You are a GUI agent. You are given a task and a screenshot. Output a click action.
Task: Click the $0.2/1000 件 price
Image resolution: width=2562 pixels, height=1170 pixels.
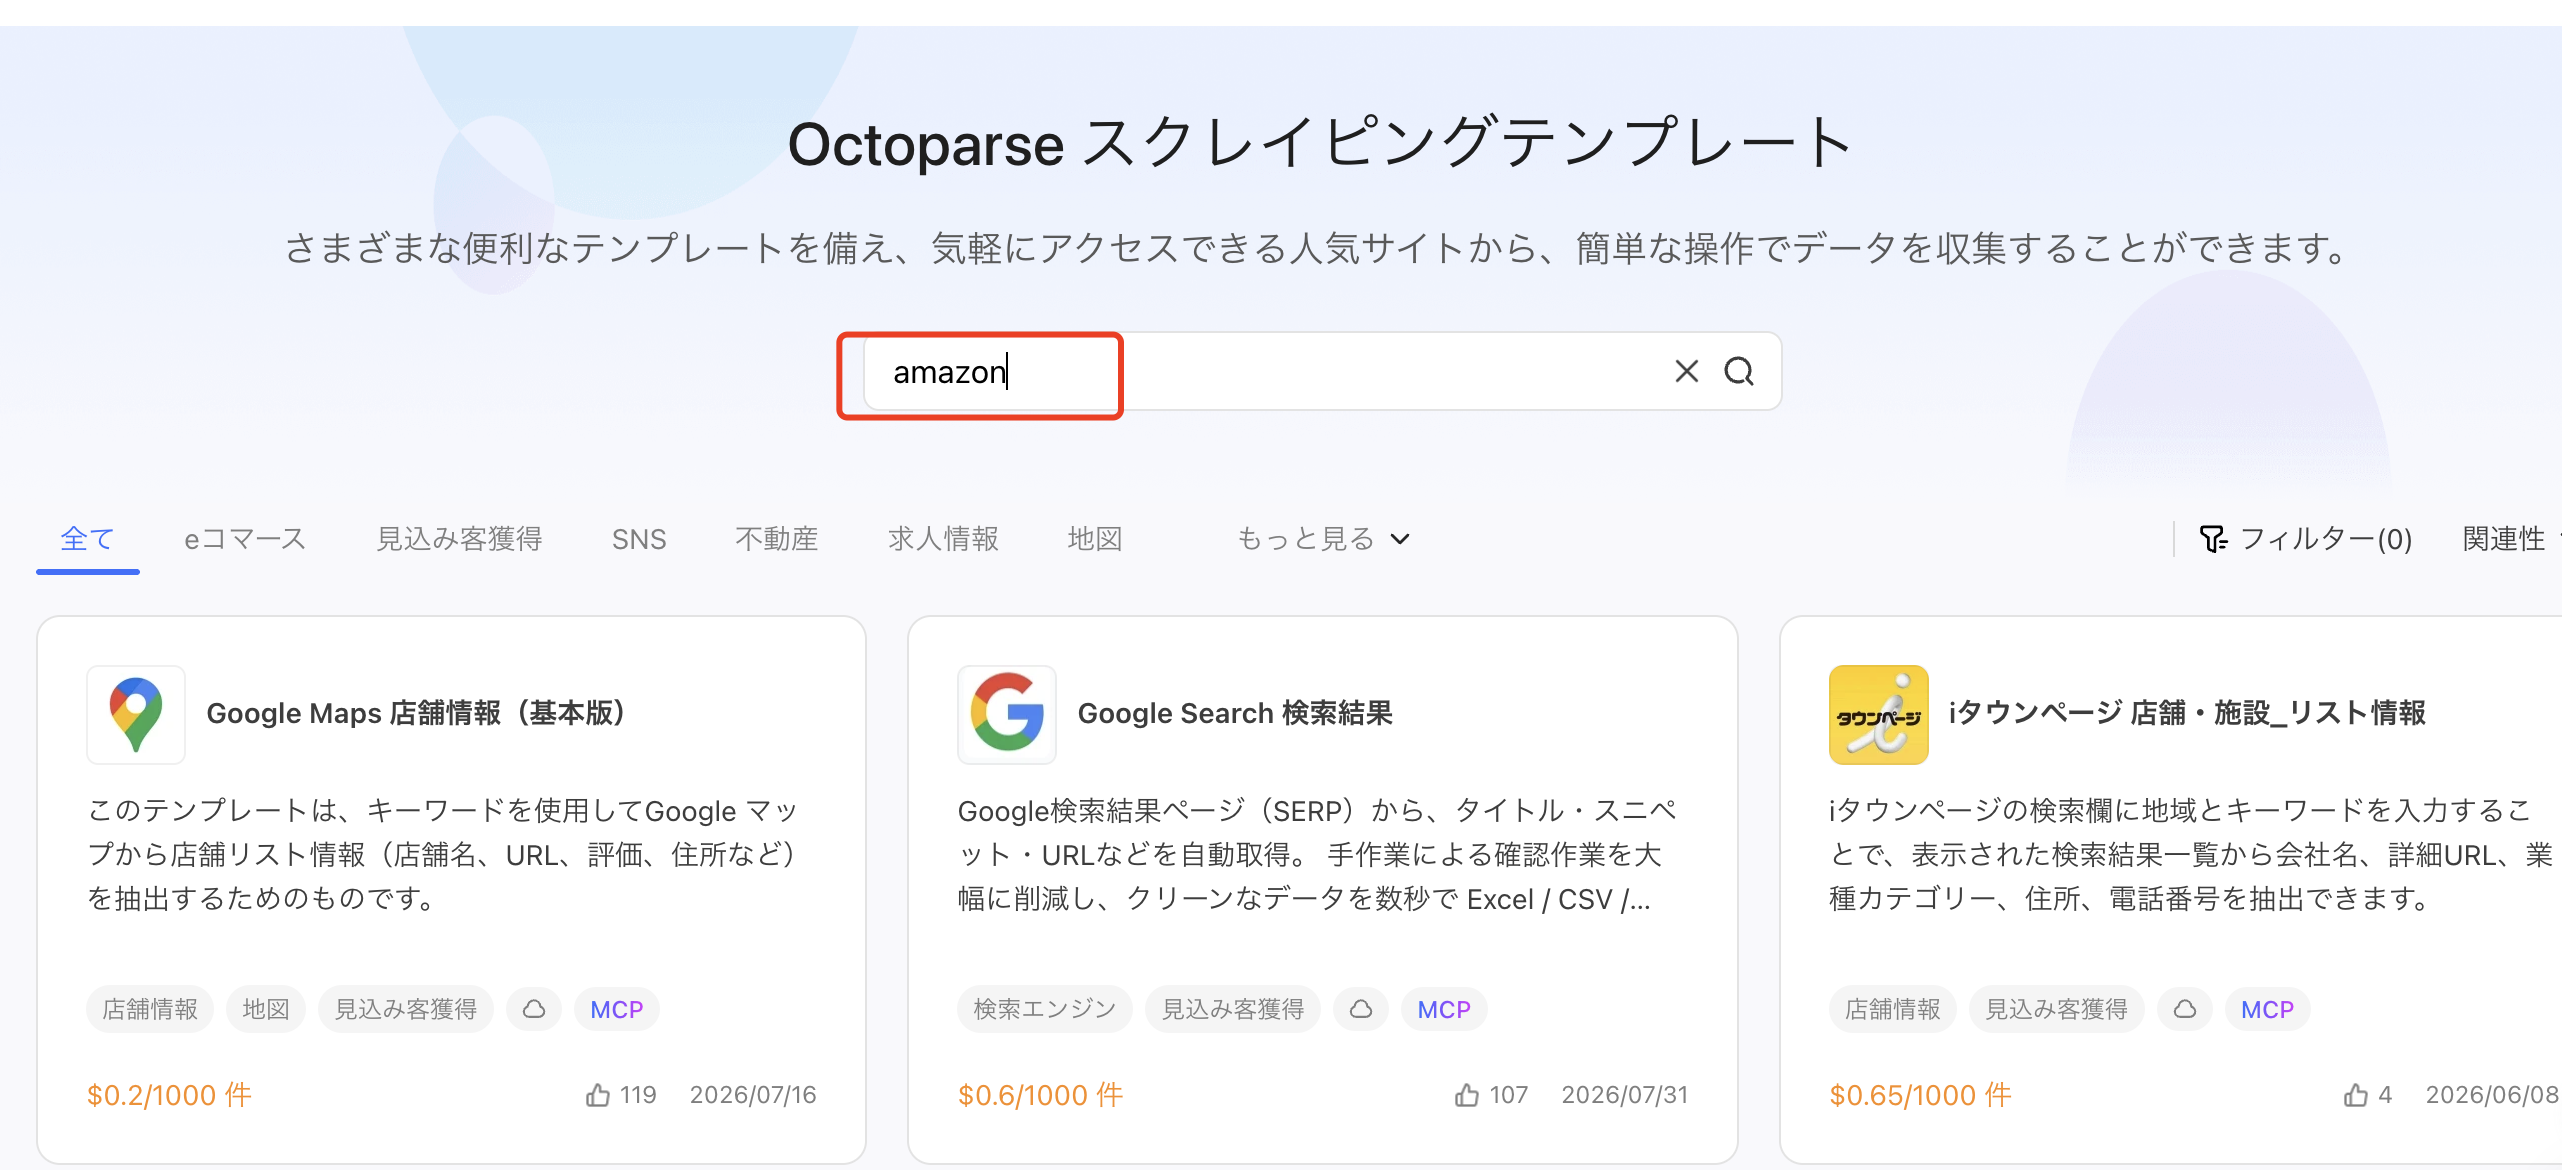click(169, 1095)
